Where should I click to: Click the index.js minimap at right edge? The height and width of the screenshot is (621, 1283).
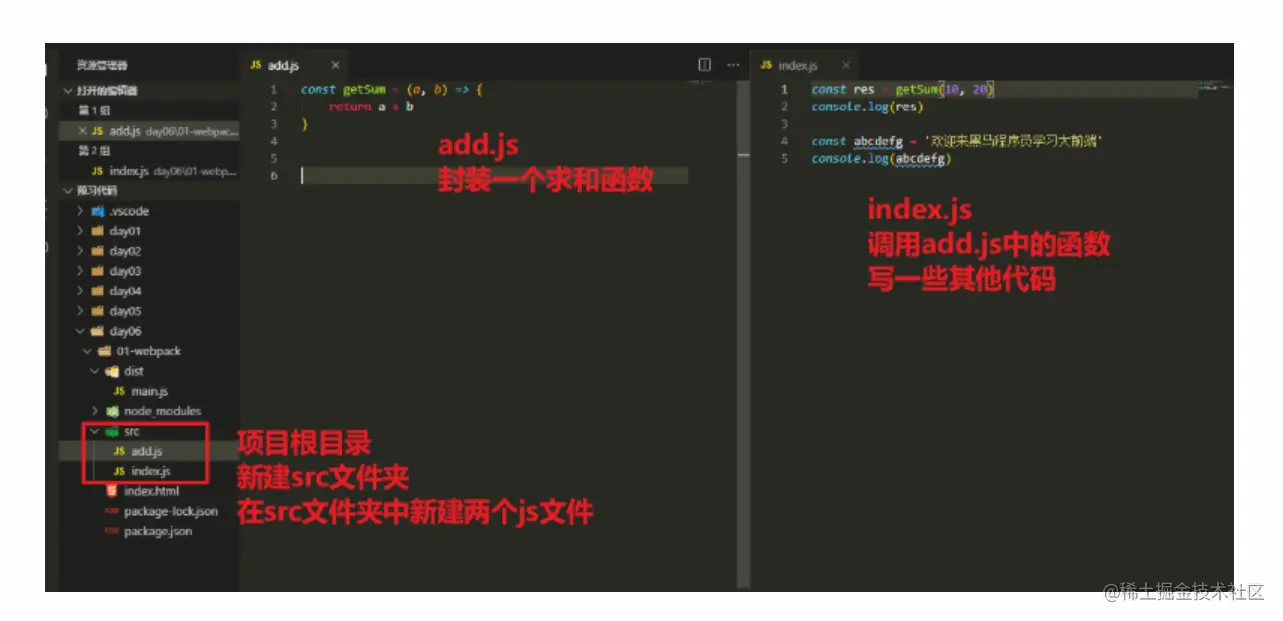(x=1215, y=89)
